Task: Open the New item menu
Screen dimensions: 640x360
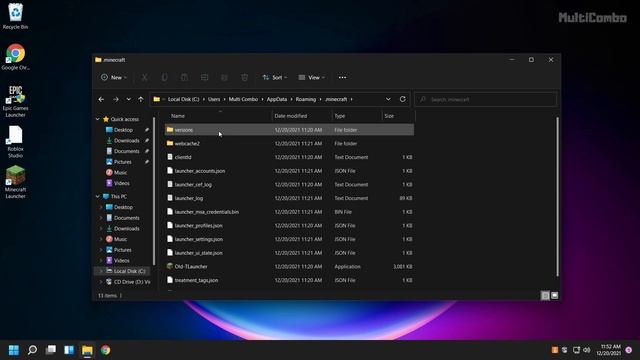Action: click(114, 77)
